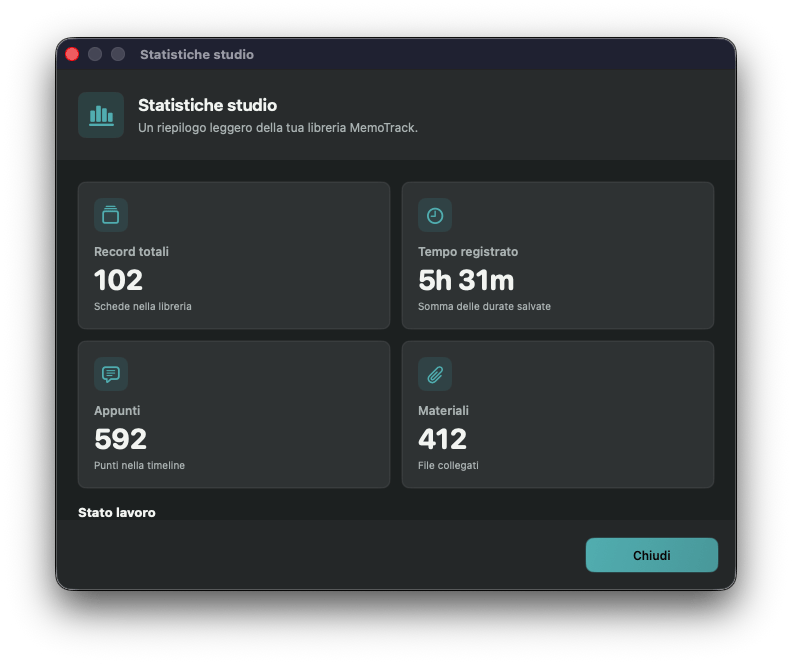Click the value '412'
Screen dimensions: 792x664
point(442,439)
